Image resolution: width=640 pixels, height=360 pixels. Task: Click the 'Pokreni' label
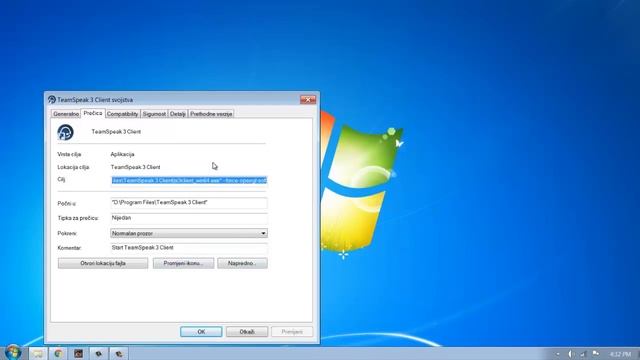[x=67, y=233]
